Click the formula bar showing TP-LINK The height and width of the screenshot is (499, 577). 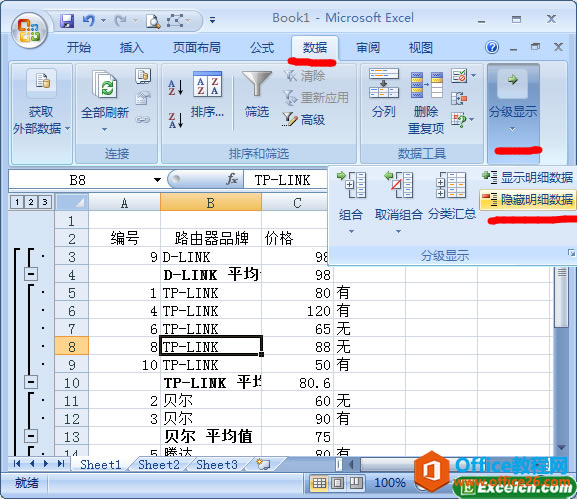[x=286, y=180]
